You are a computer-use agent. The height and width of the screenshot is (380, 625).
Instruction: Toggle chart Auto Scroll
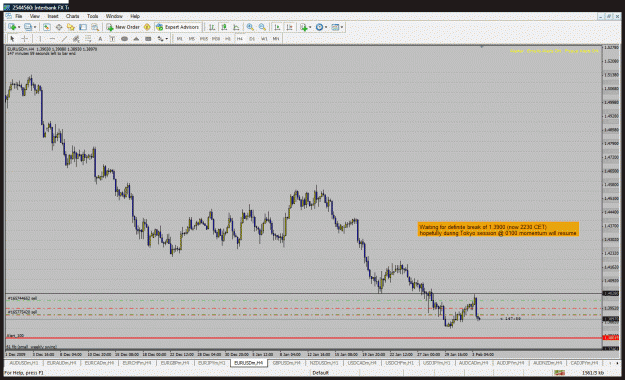tap(277, 27)
